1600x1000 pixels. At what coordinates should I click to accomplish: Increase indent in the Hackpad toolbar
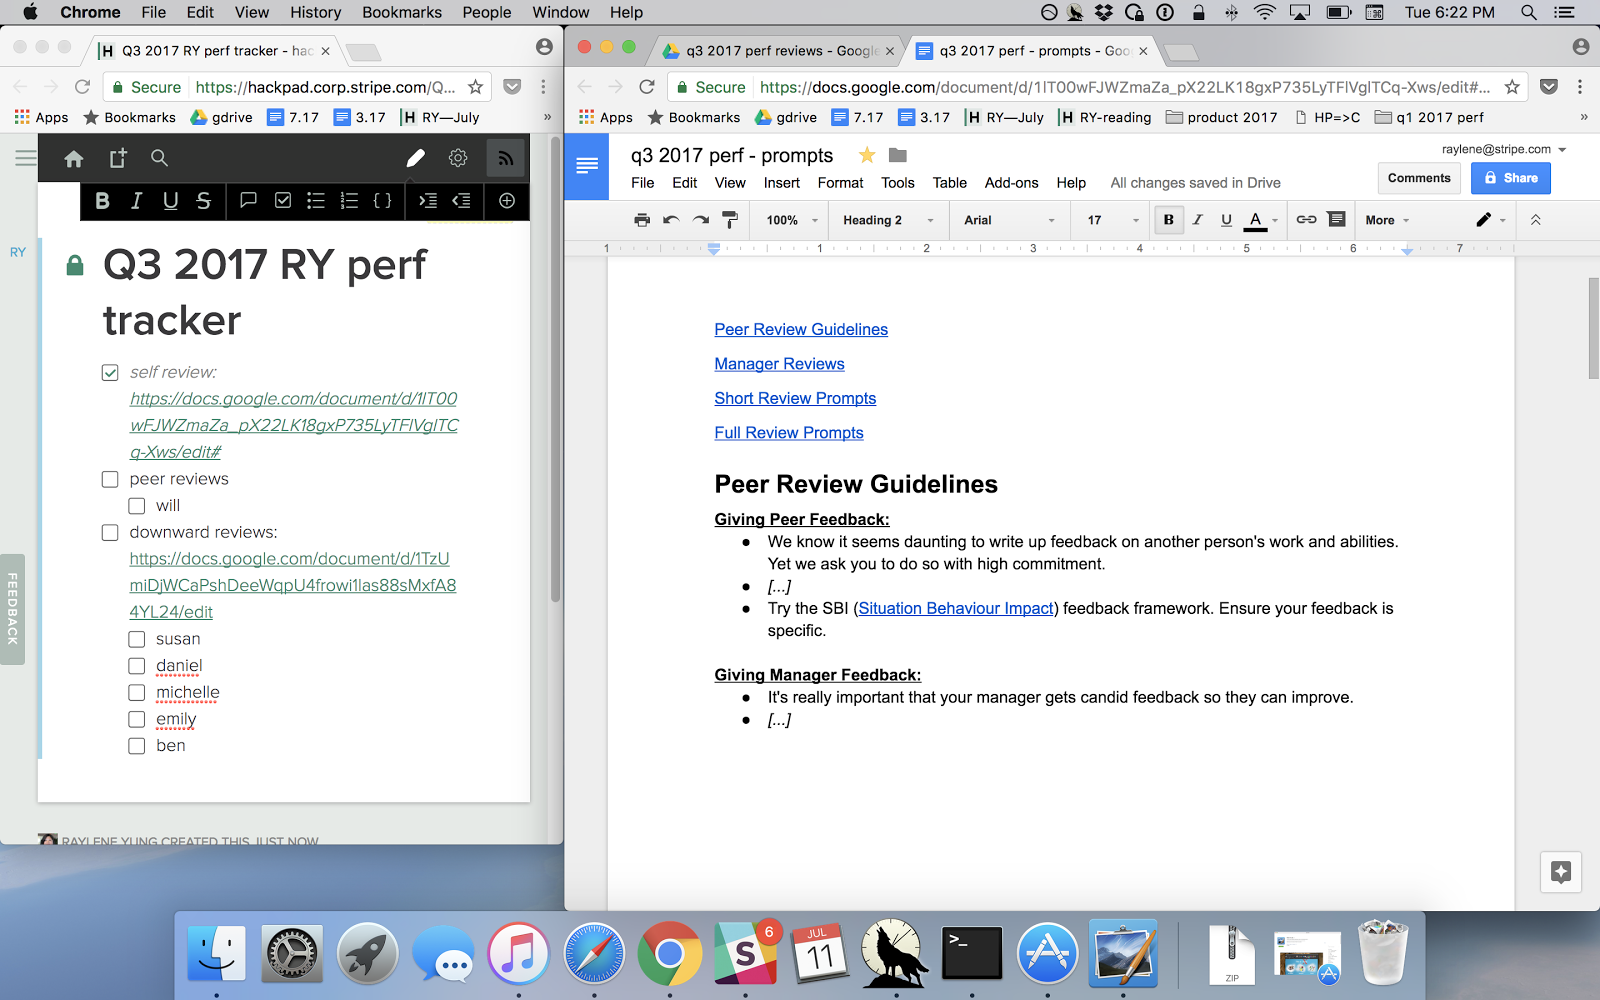point(428,201)
